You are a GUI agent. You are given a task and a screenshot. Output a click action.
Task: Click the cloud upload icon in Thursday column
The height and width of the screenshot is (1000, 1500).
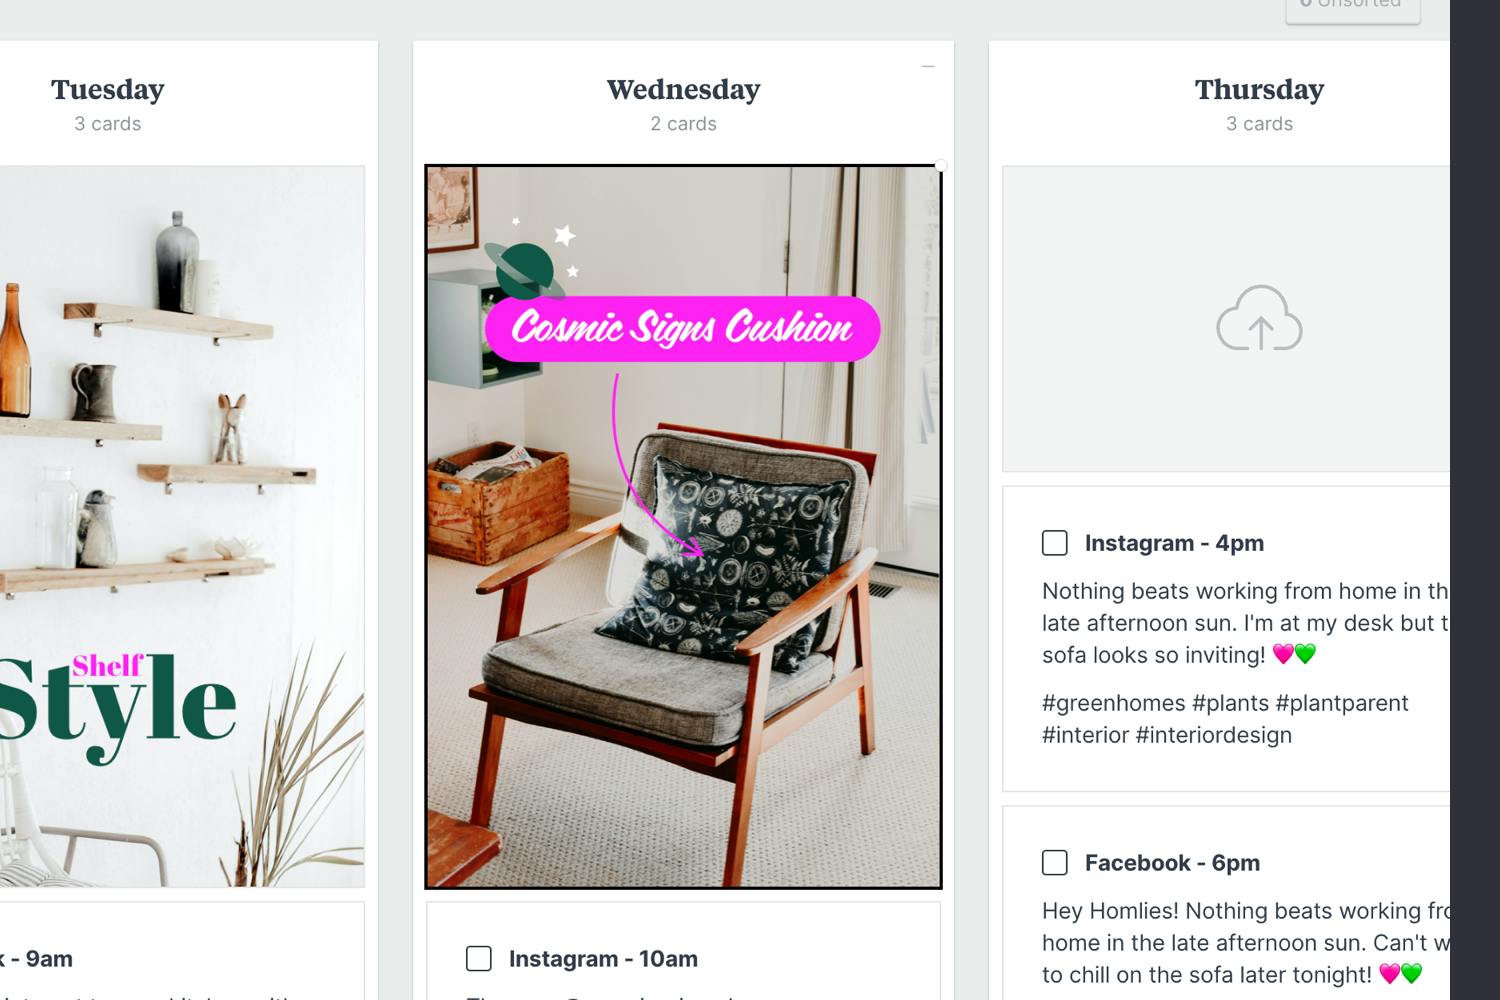1259,318
